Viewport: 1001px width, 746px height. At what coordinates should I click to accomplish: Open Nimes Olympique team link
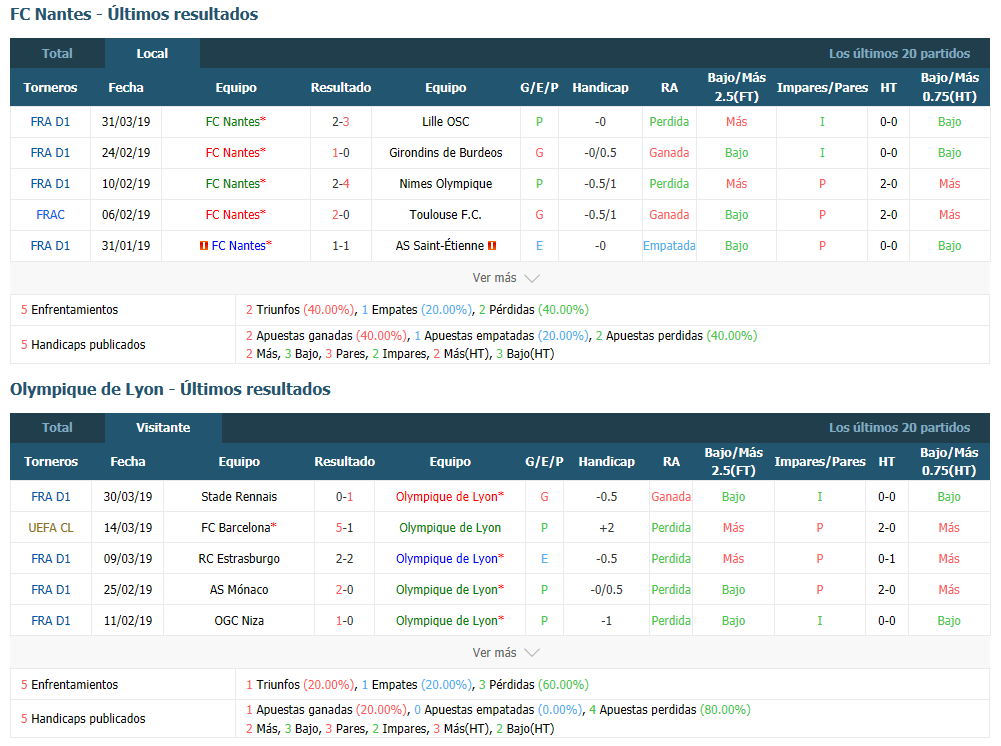point(446,184)
